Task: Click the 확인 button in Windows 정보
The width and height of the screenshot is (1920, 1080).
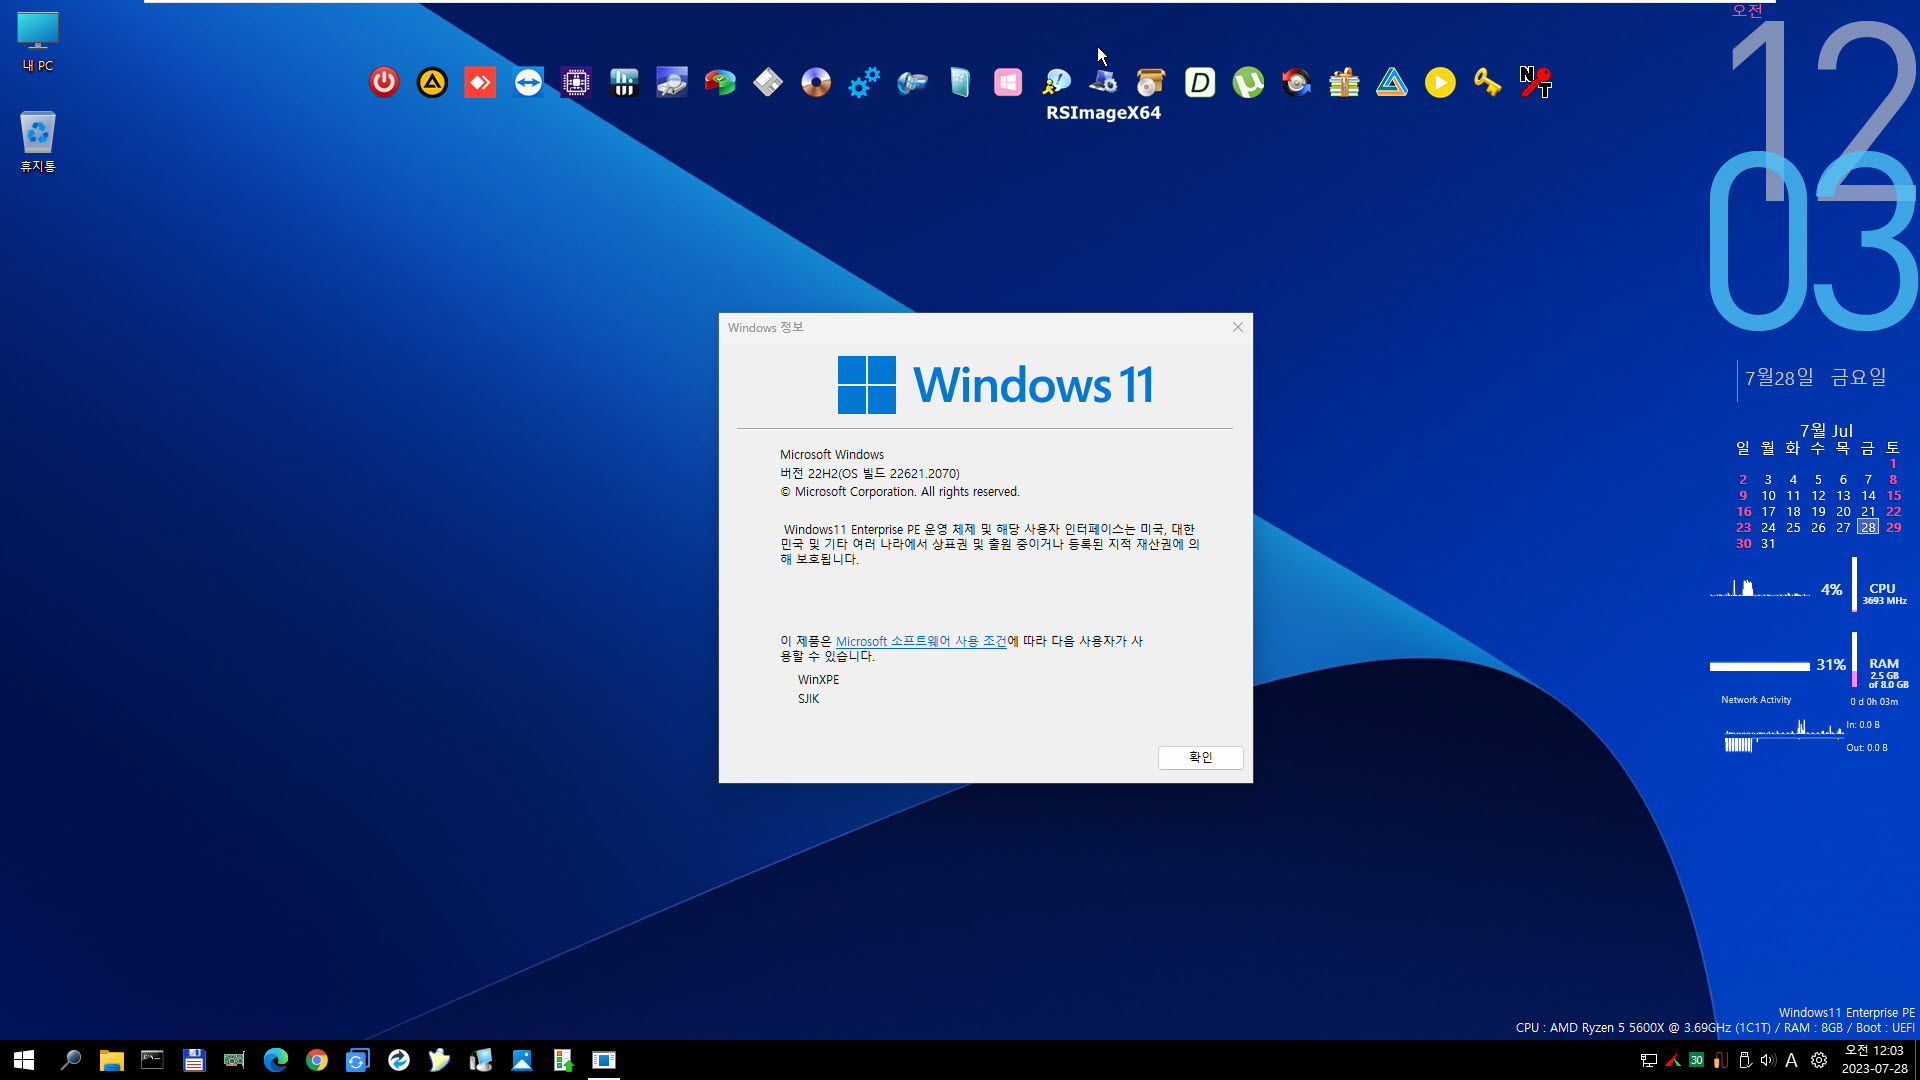Action: tap(1200, 757)
